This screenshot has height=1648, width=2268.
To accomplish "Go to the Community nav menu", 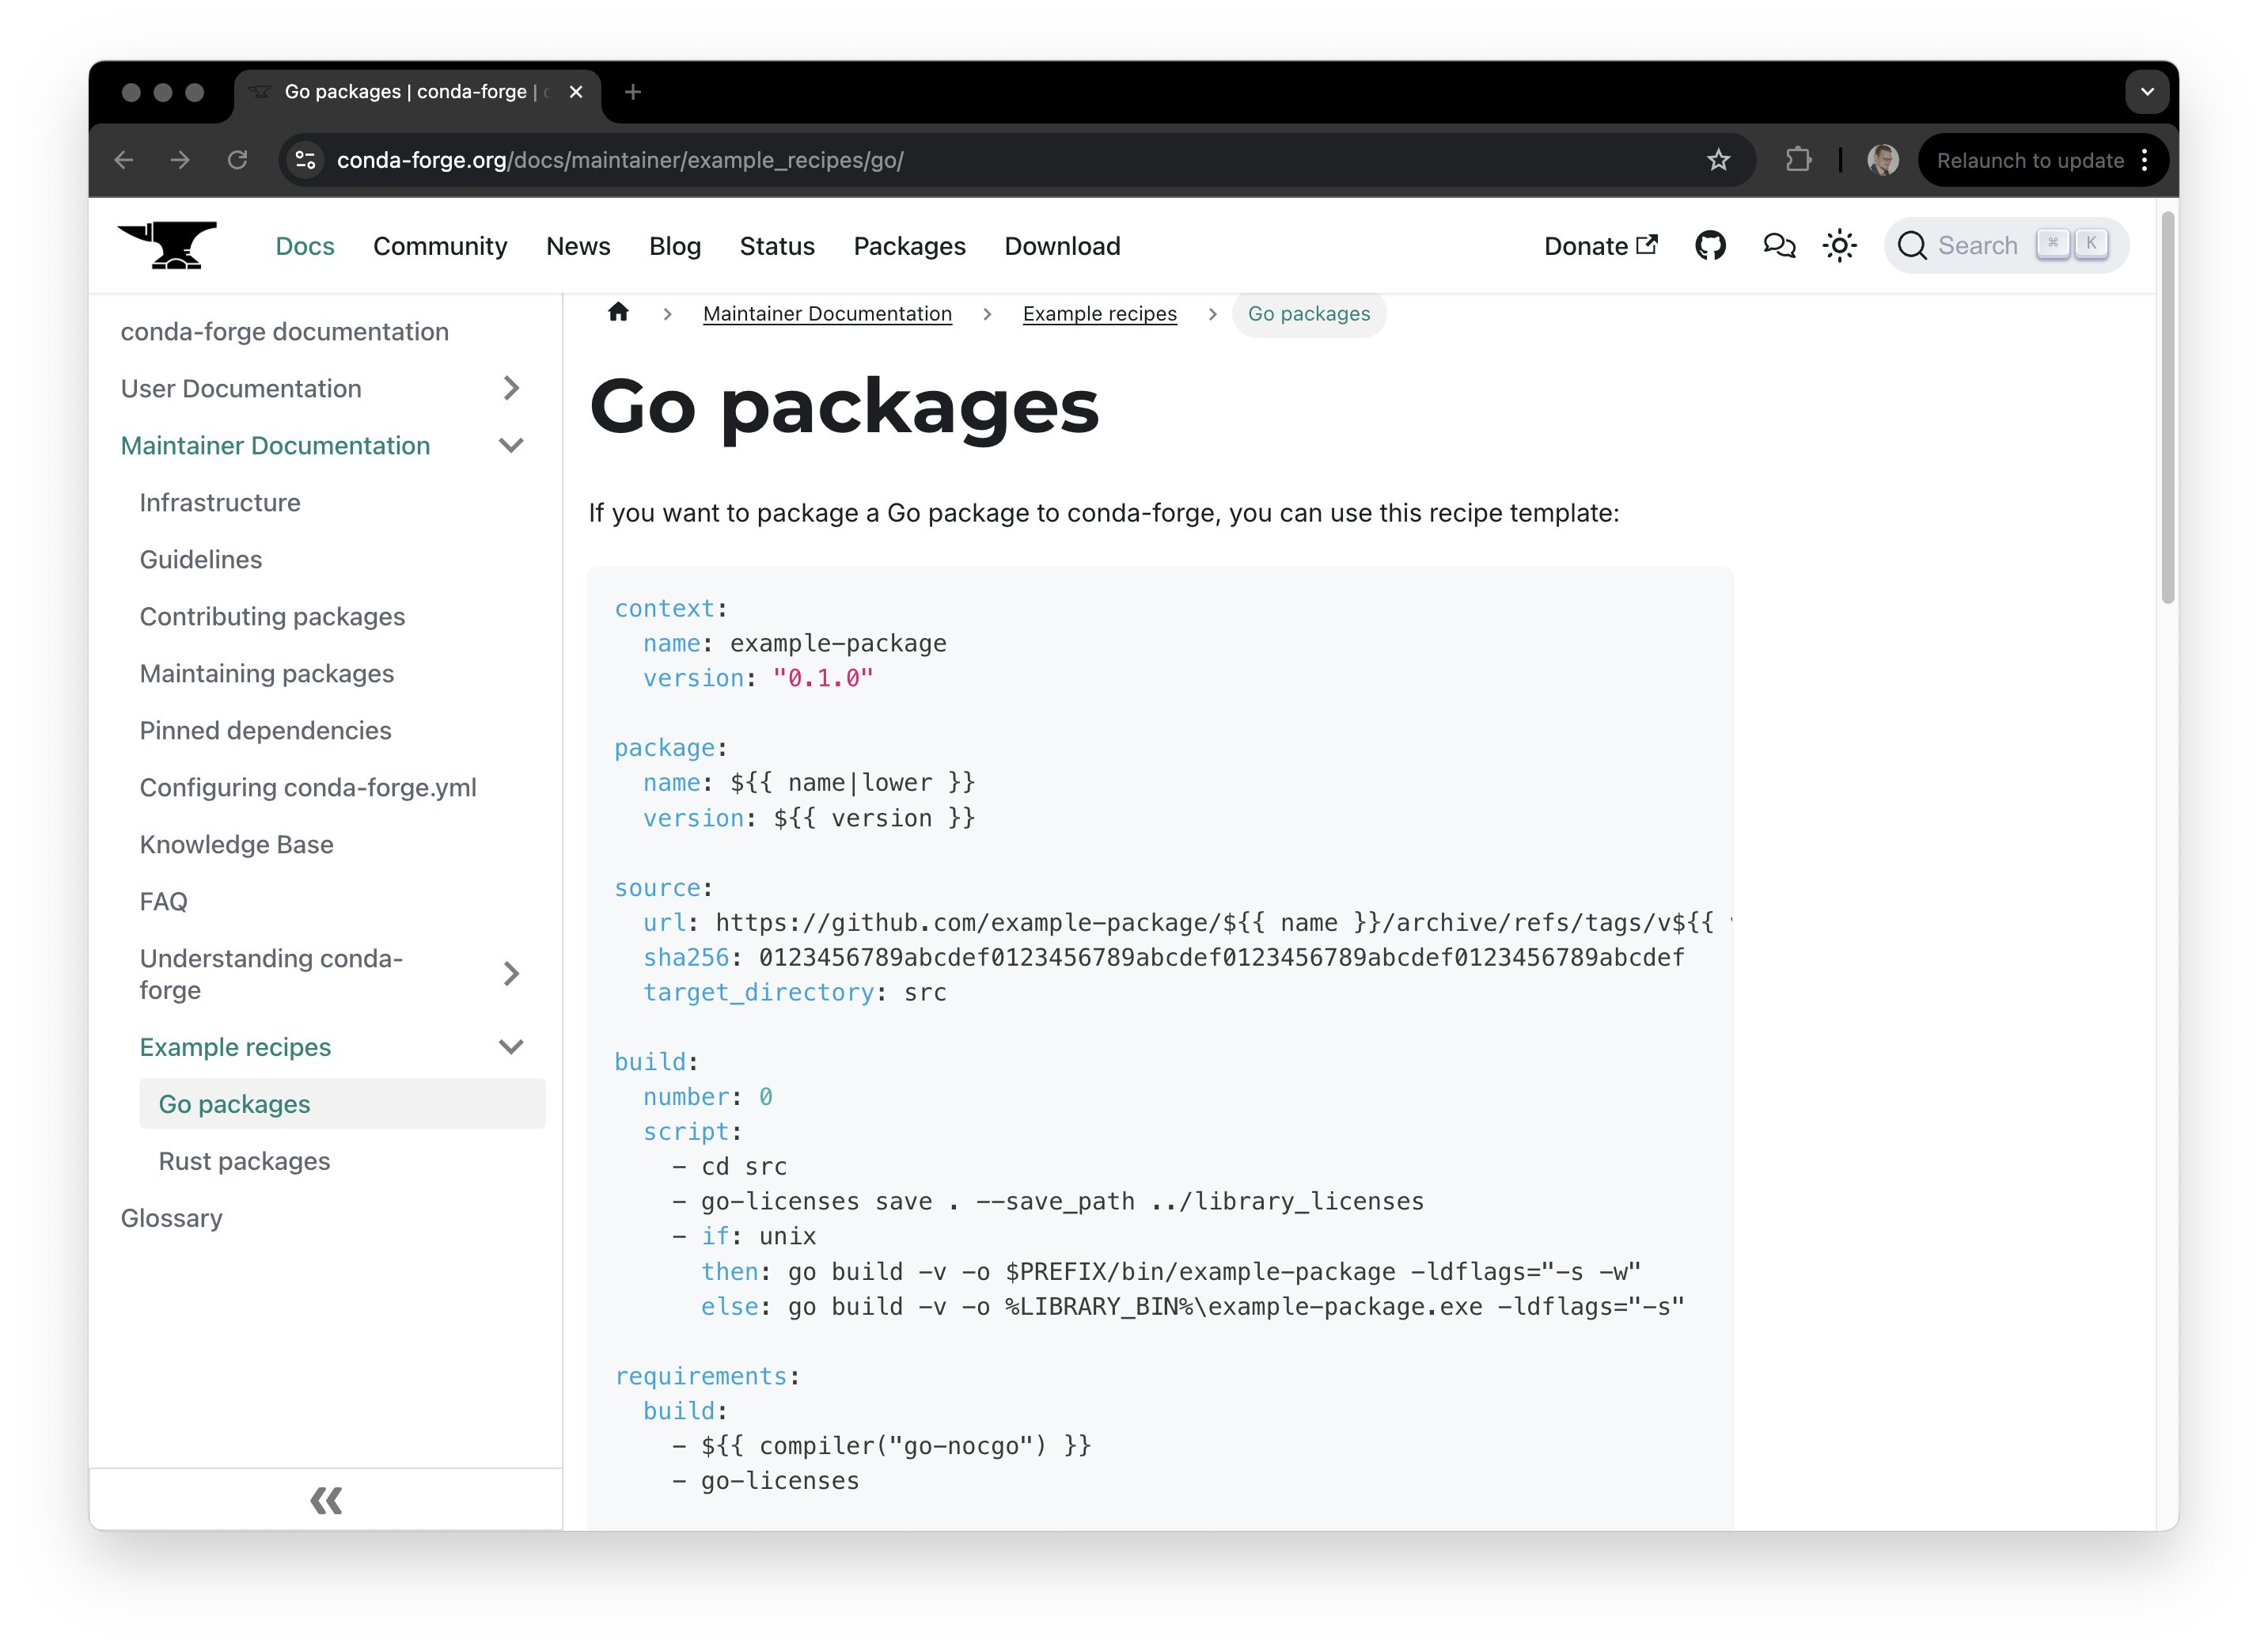I will click(x=440, y=246).
